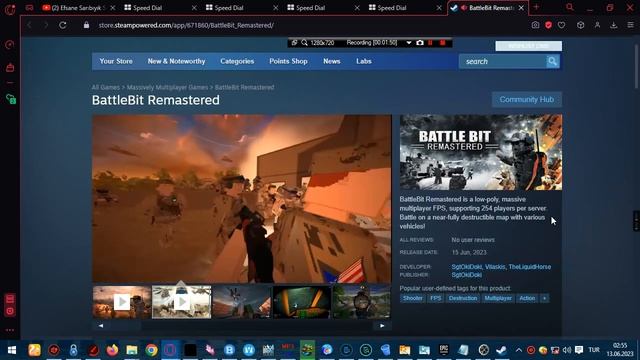The image size is (640, 360).
Task: Select the FPS tag
Action: [436, 298]
